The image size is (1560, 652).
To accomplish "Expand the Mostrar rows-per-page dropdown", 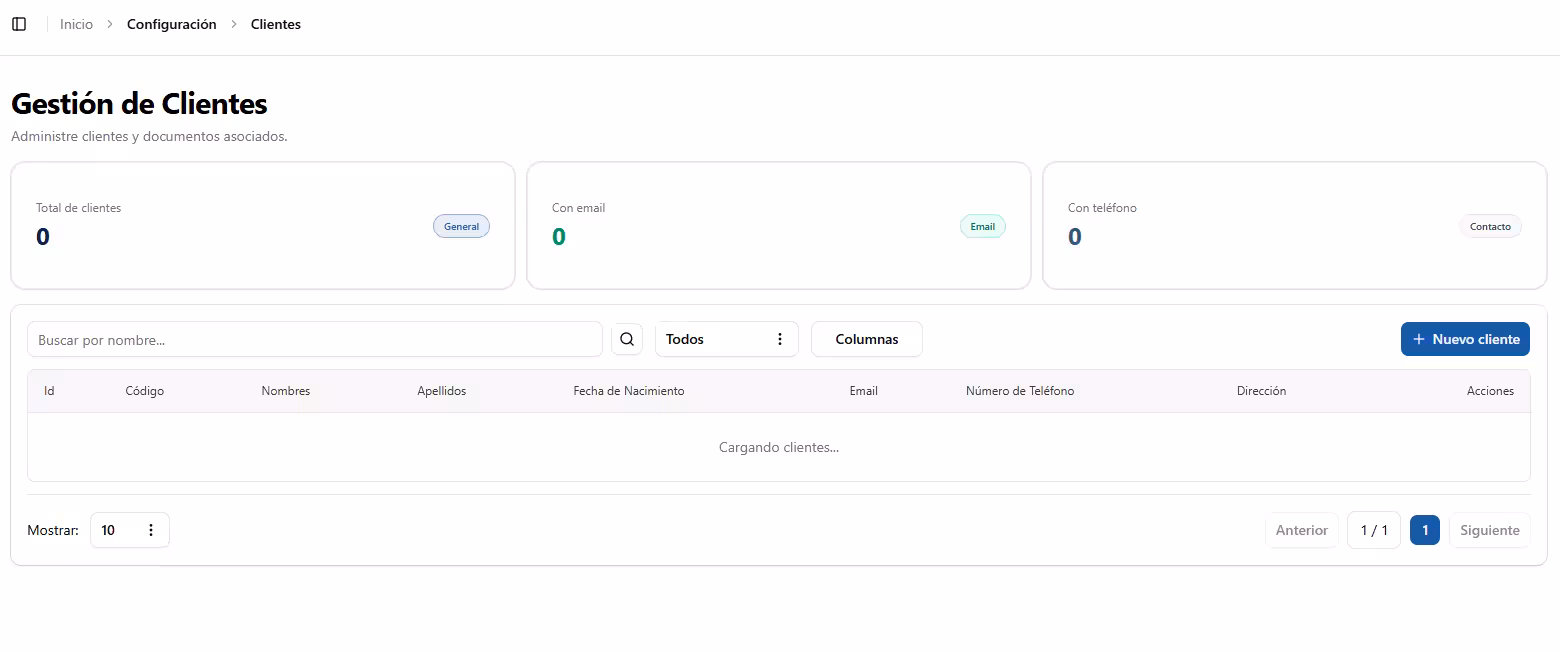I will coord(130,530).
